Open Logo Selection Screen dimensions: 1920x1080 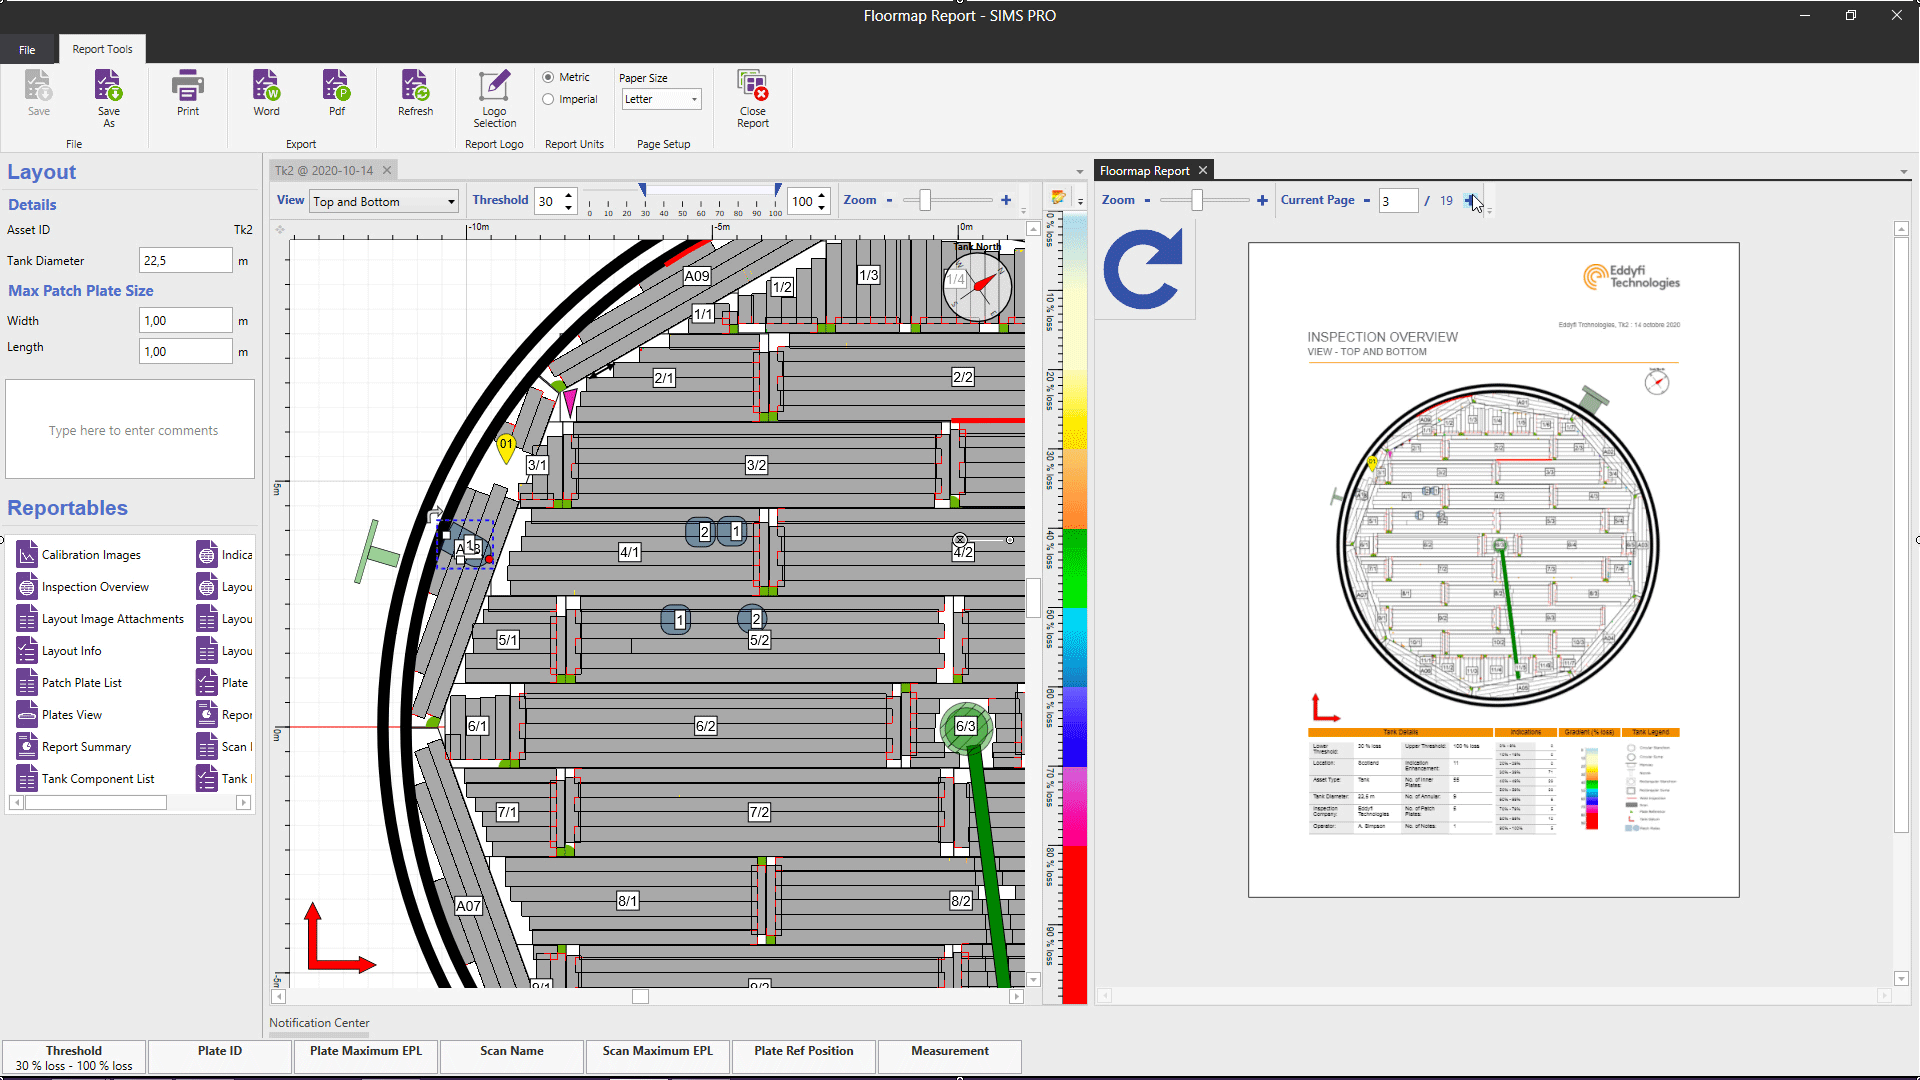[494, 98]
